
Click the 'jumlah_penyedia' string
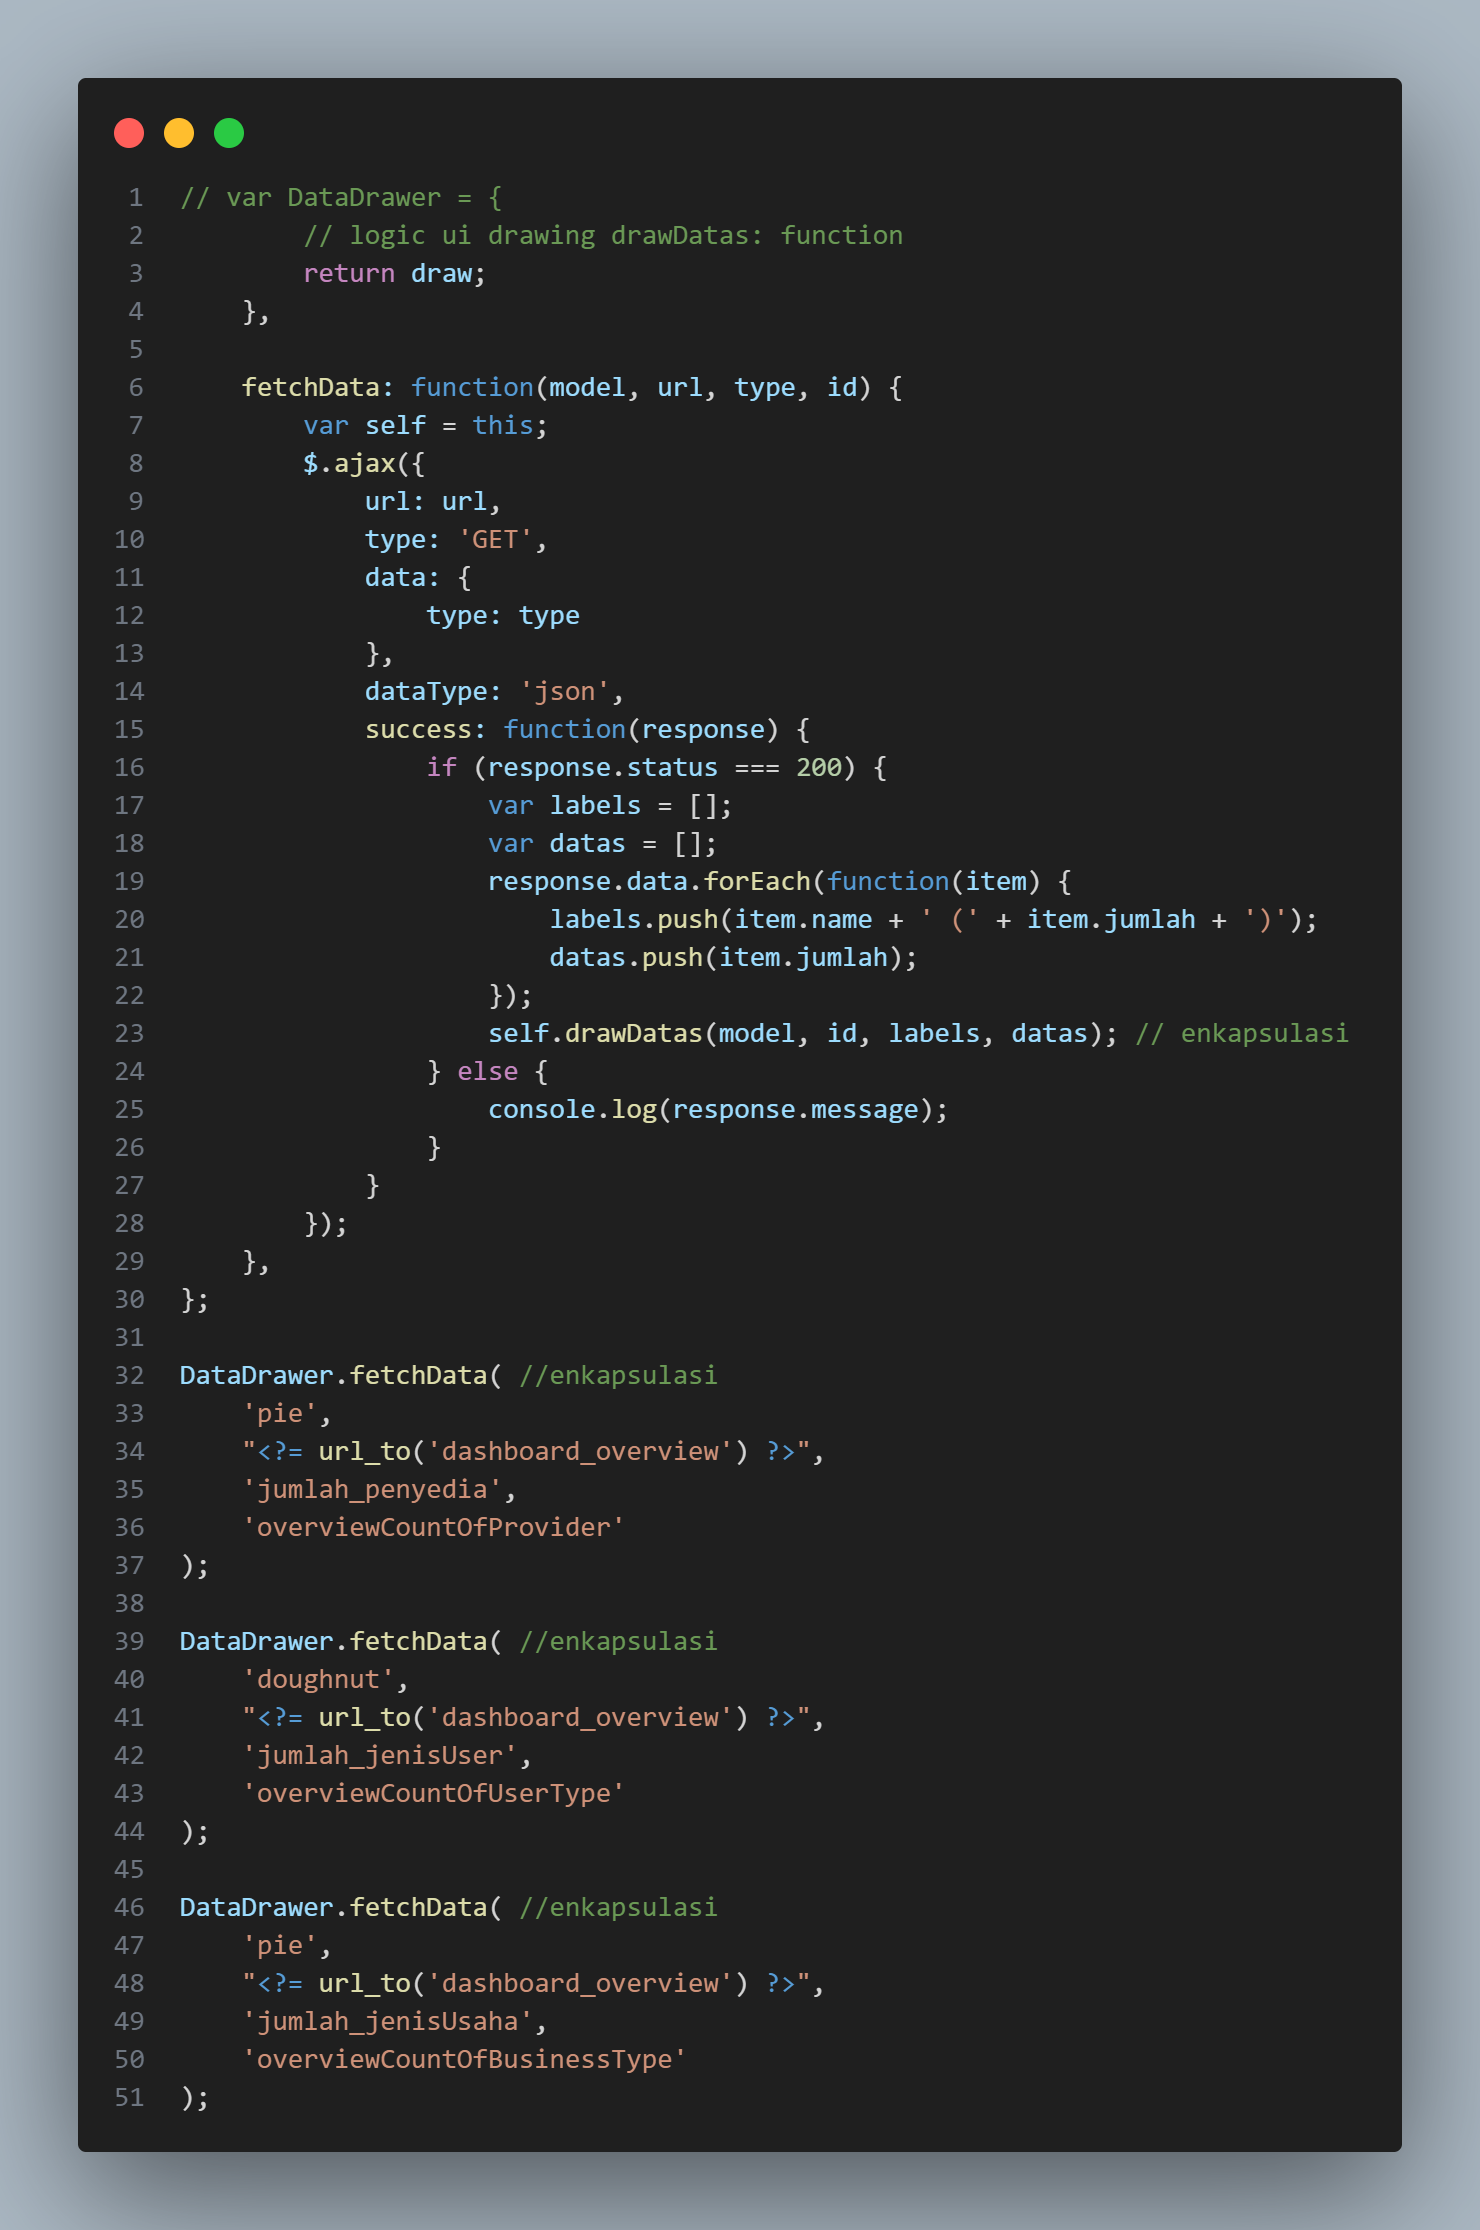point(372,1490)
